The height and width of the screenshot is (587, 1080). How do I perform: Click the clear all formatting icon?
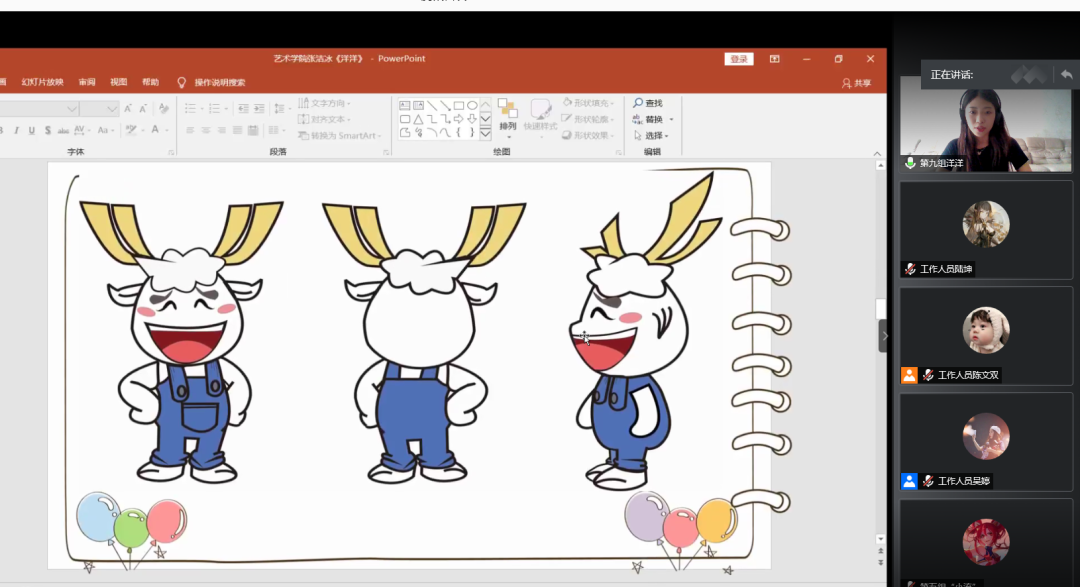163,109
